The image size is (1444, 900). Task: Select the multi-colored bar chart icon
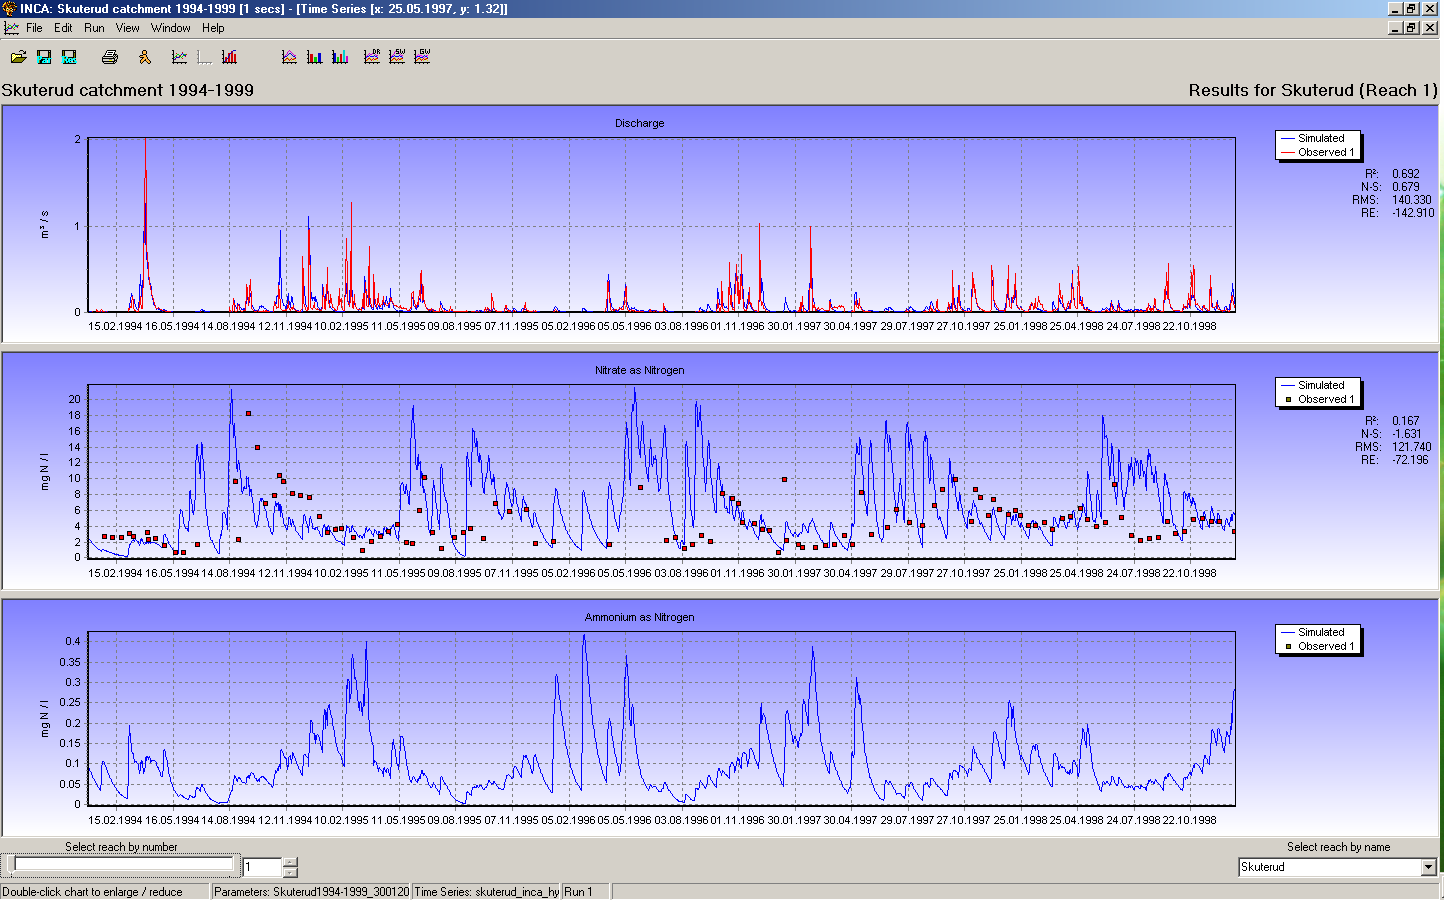click(340, 57)
